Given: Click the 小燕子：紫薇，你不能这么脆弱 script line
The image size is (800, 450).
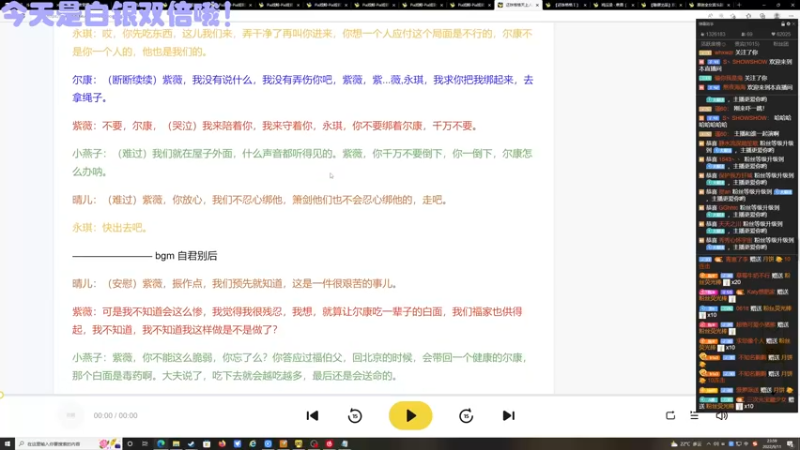Looking at the screenshot, I should [x=300, y=366].
